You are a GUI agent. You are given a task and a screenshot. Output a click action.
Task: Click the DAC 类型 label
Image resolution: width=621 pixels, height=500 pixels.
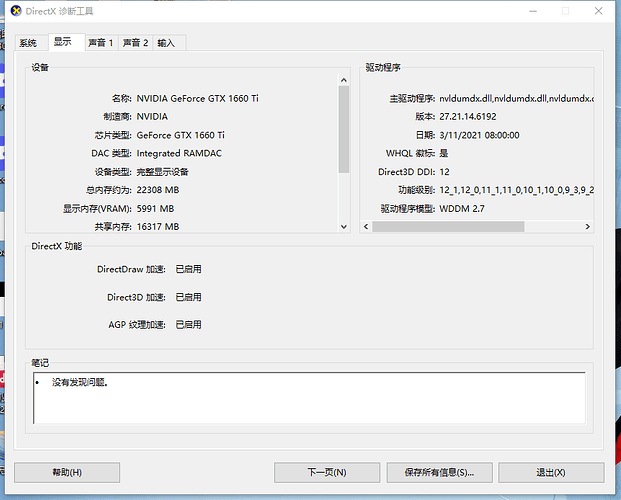click(x=111, y=153)
